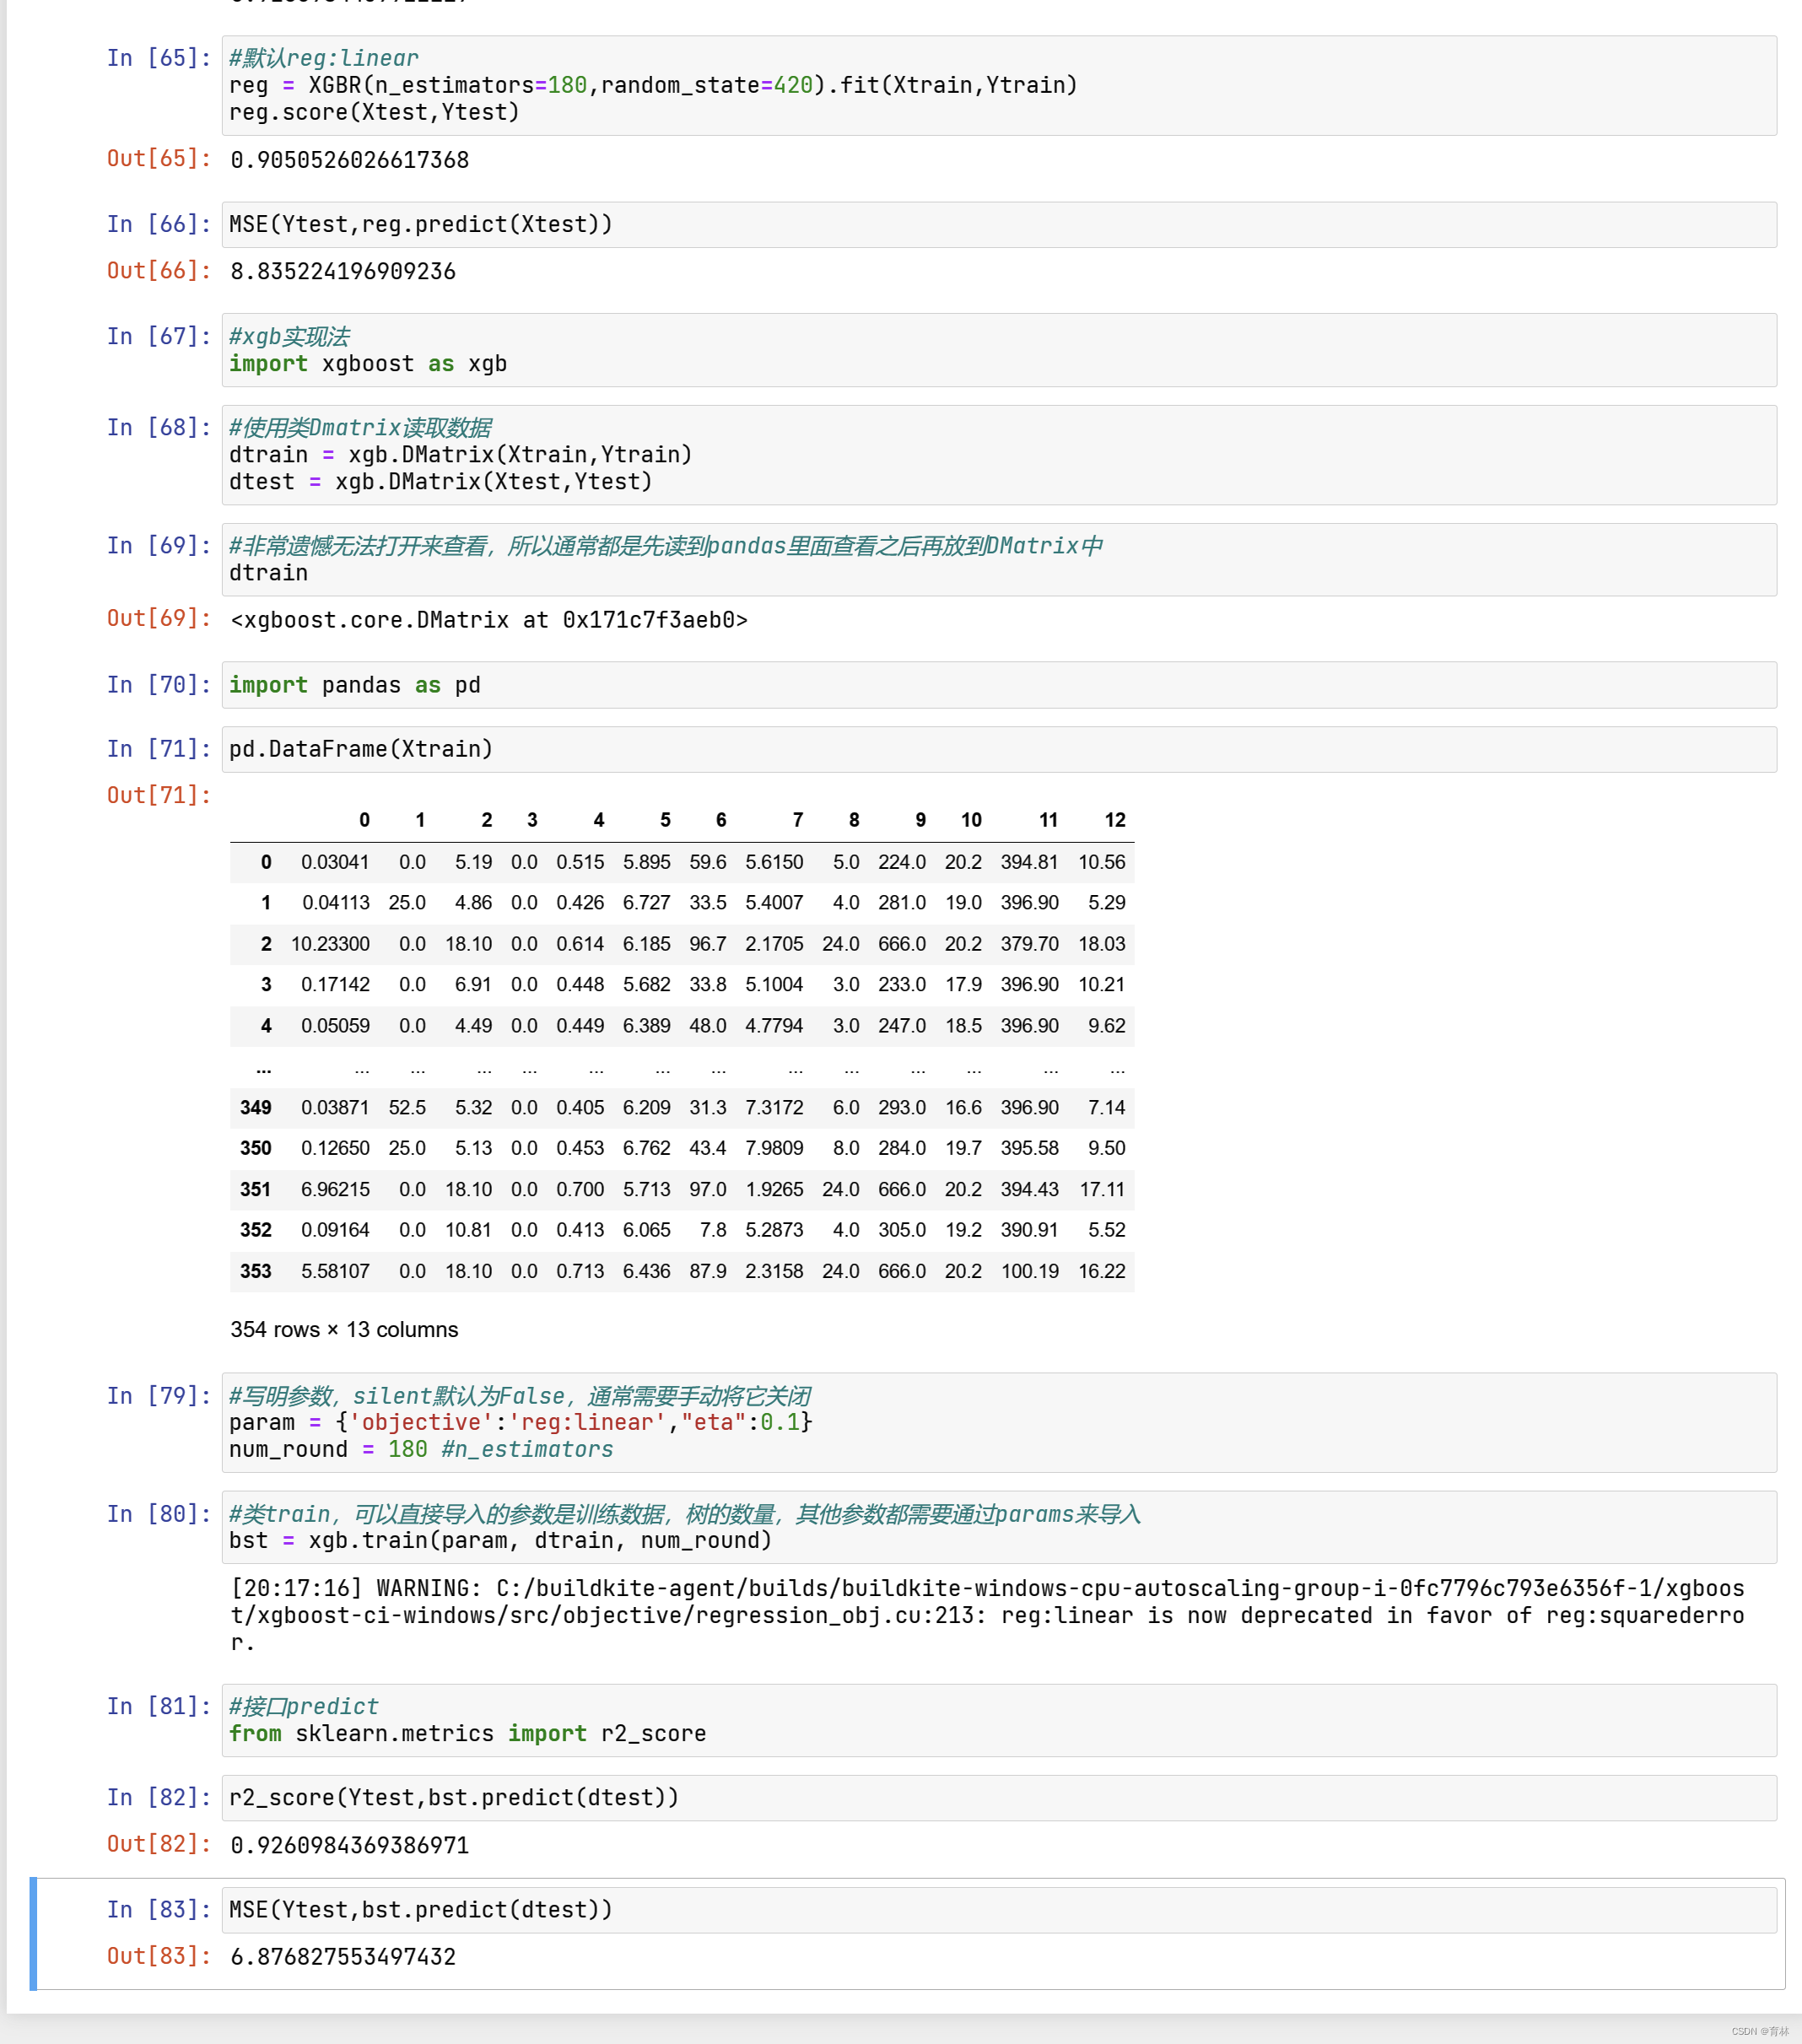Click the Out[71] prompt label
The height and width of the screenshot is (2044, 1802).
(x=159, y=796)
